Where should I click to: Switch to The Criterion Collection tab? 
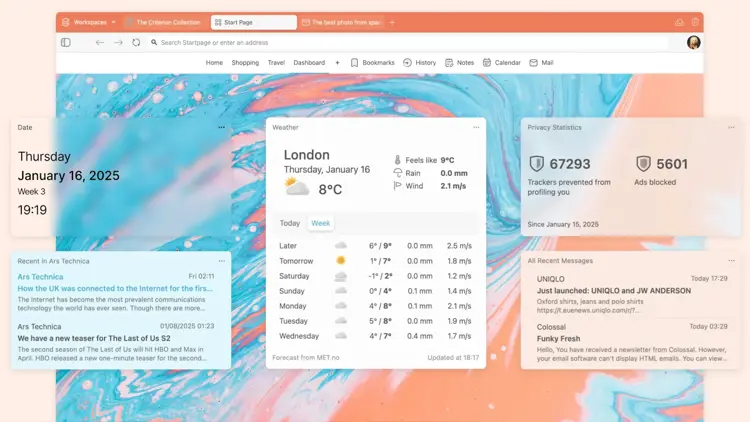tap(165, 22)
